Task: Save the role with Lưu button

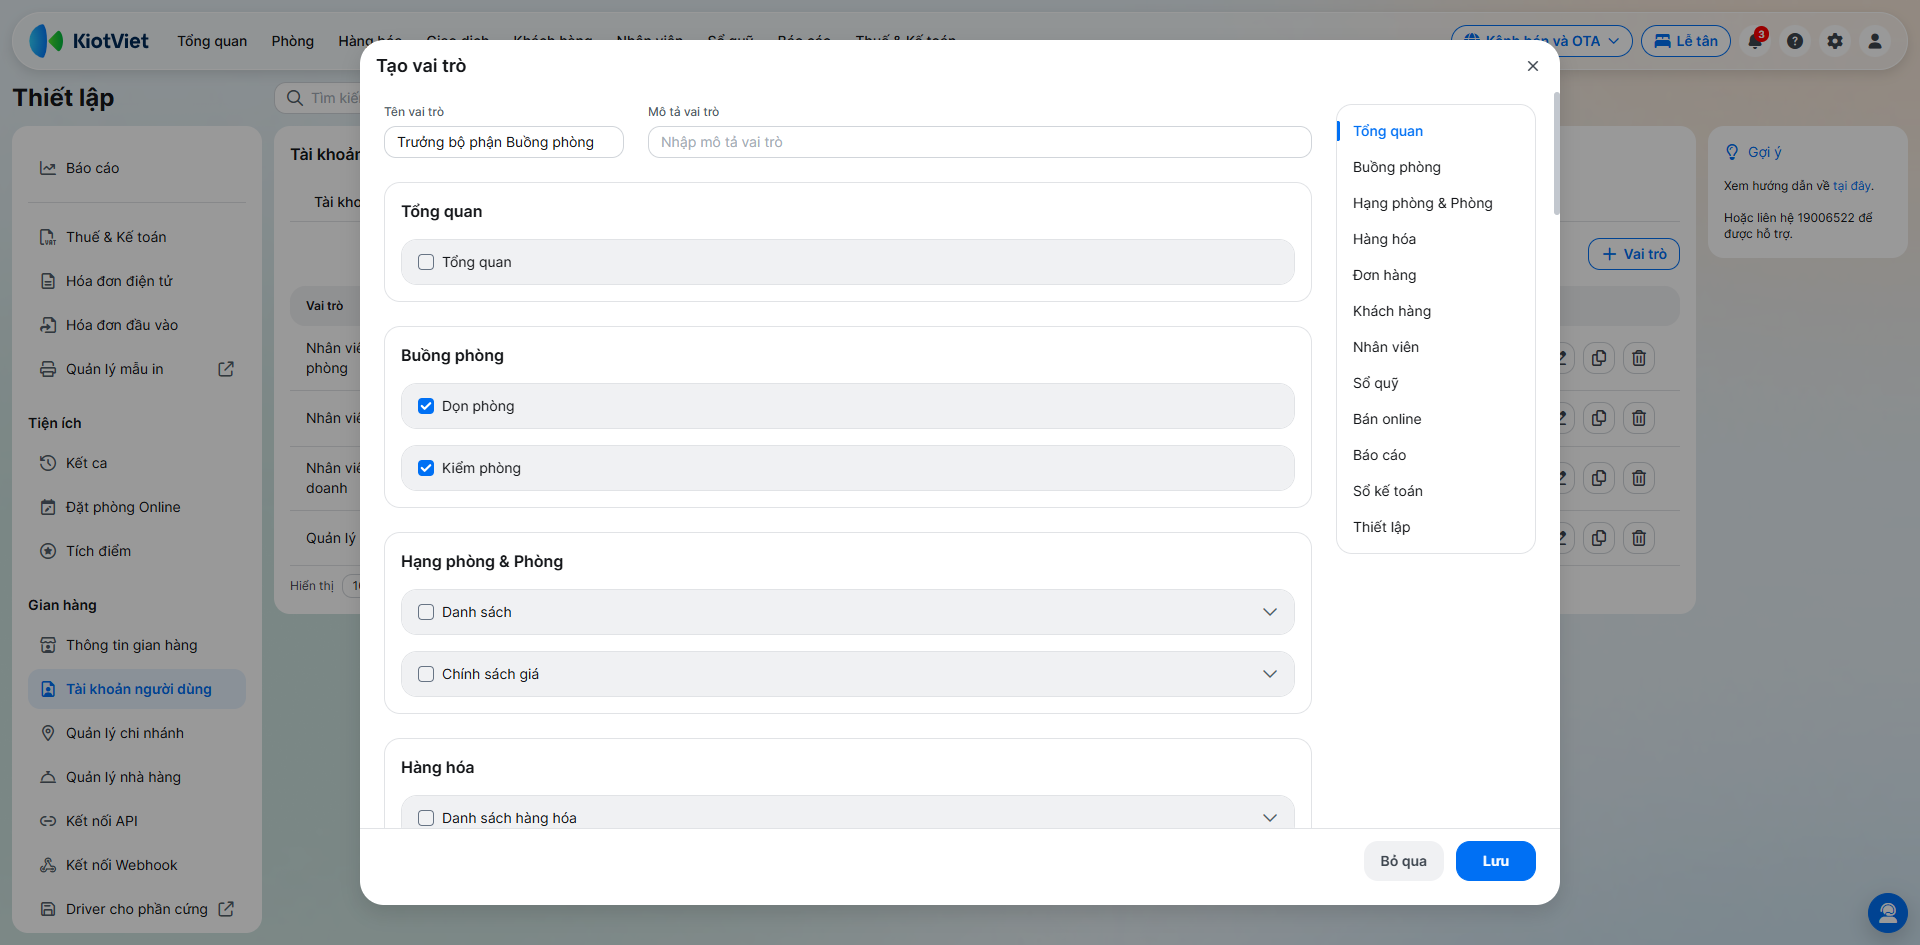Action: point(1496,861)
